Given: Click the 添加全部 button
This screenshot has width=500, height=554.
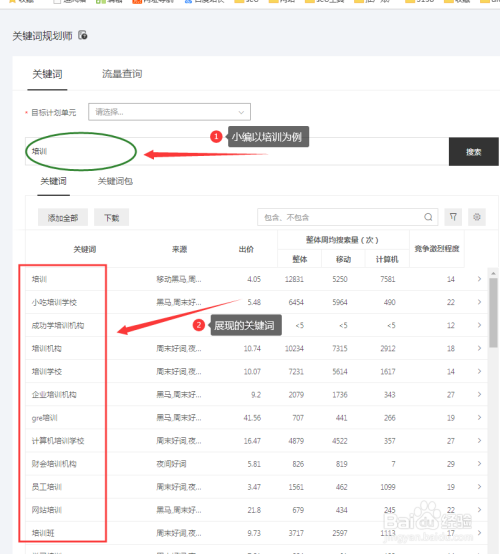Looking at the screenshot, I should pyautogui.click(x=63, y=217).
